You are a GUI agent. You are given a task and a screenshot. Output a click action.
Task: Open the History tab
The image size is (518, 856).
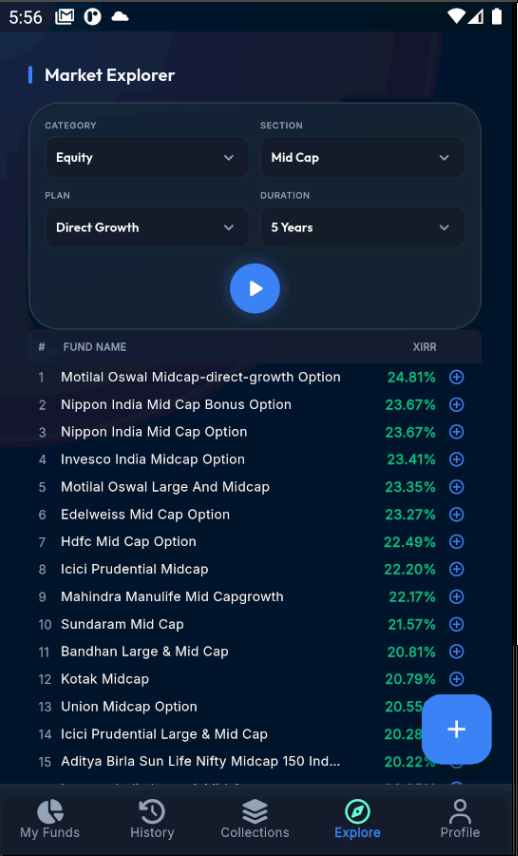[x=152, y=819]
